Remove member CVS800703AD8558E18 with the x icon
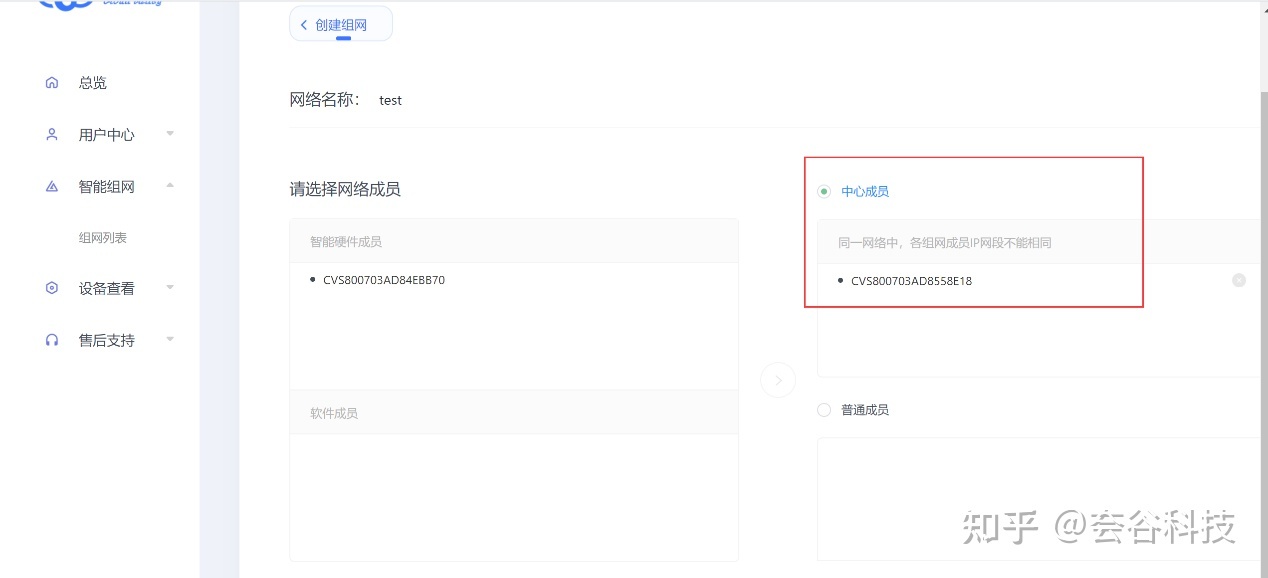The height and width of the screenshot is (578, 1268). point(1239,281)
